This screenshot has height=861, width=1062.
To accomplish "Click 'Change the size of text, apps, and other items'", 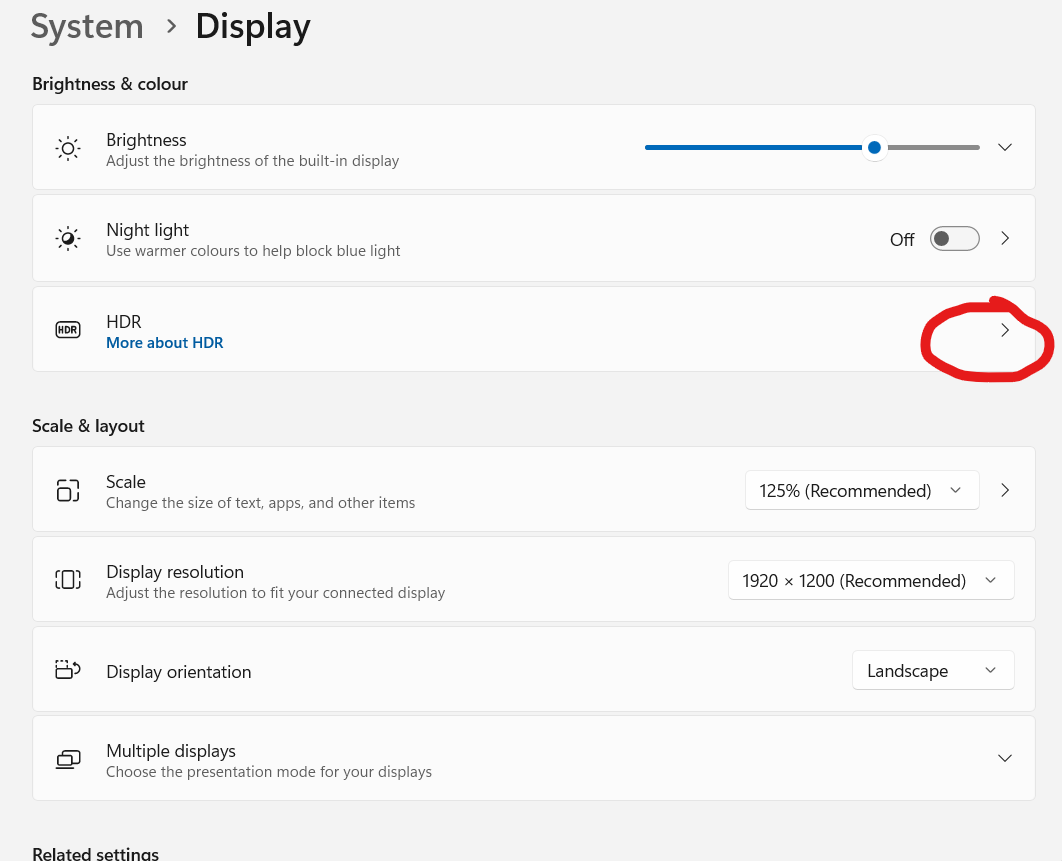I will (x=261, y=503).
